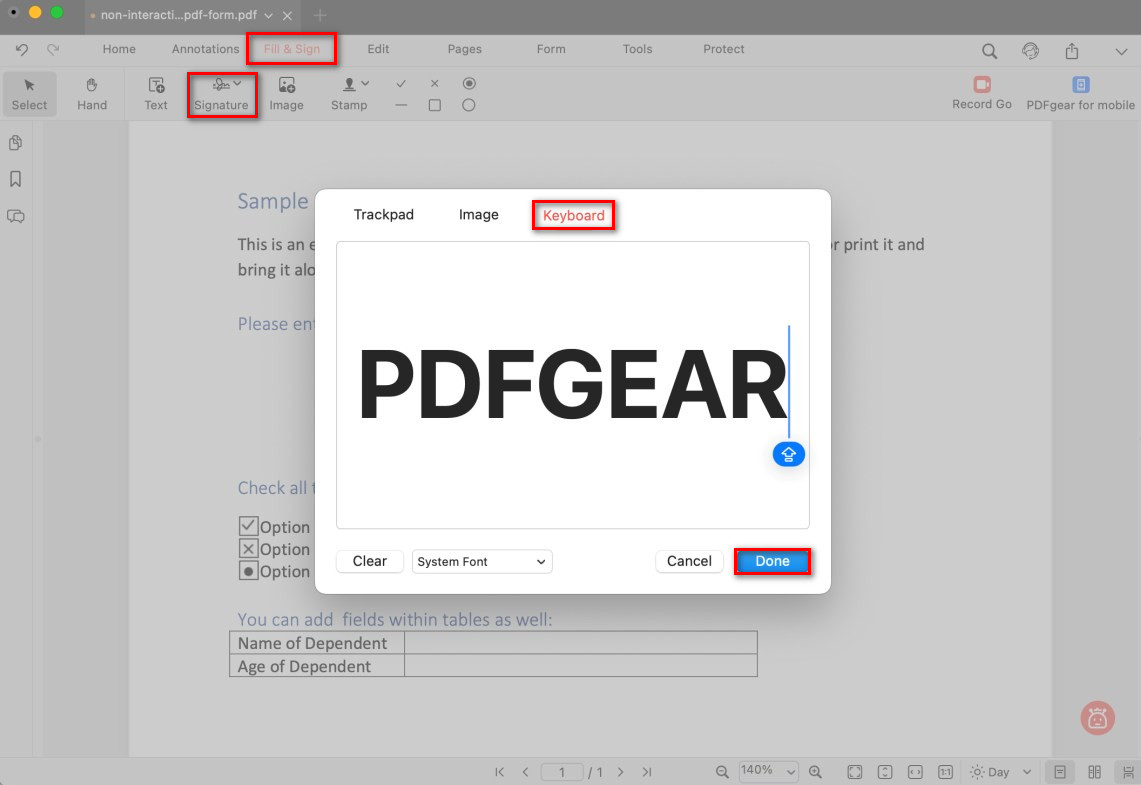
Task: Toggle the first checked Option checkbox
Action: click(248, 525)
